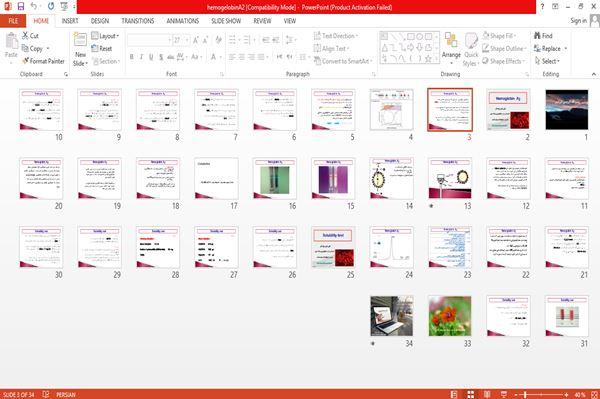The height and width of the screenshot is (399, 600).
Task: Select the Format Painter tool
Action: (44, 61)
